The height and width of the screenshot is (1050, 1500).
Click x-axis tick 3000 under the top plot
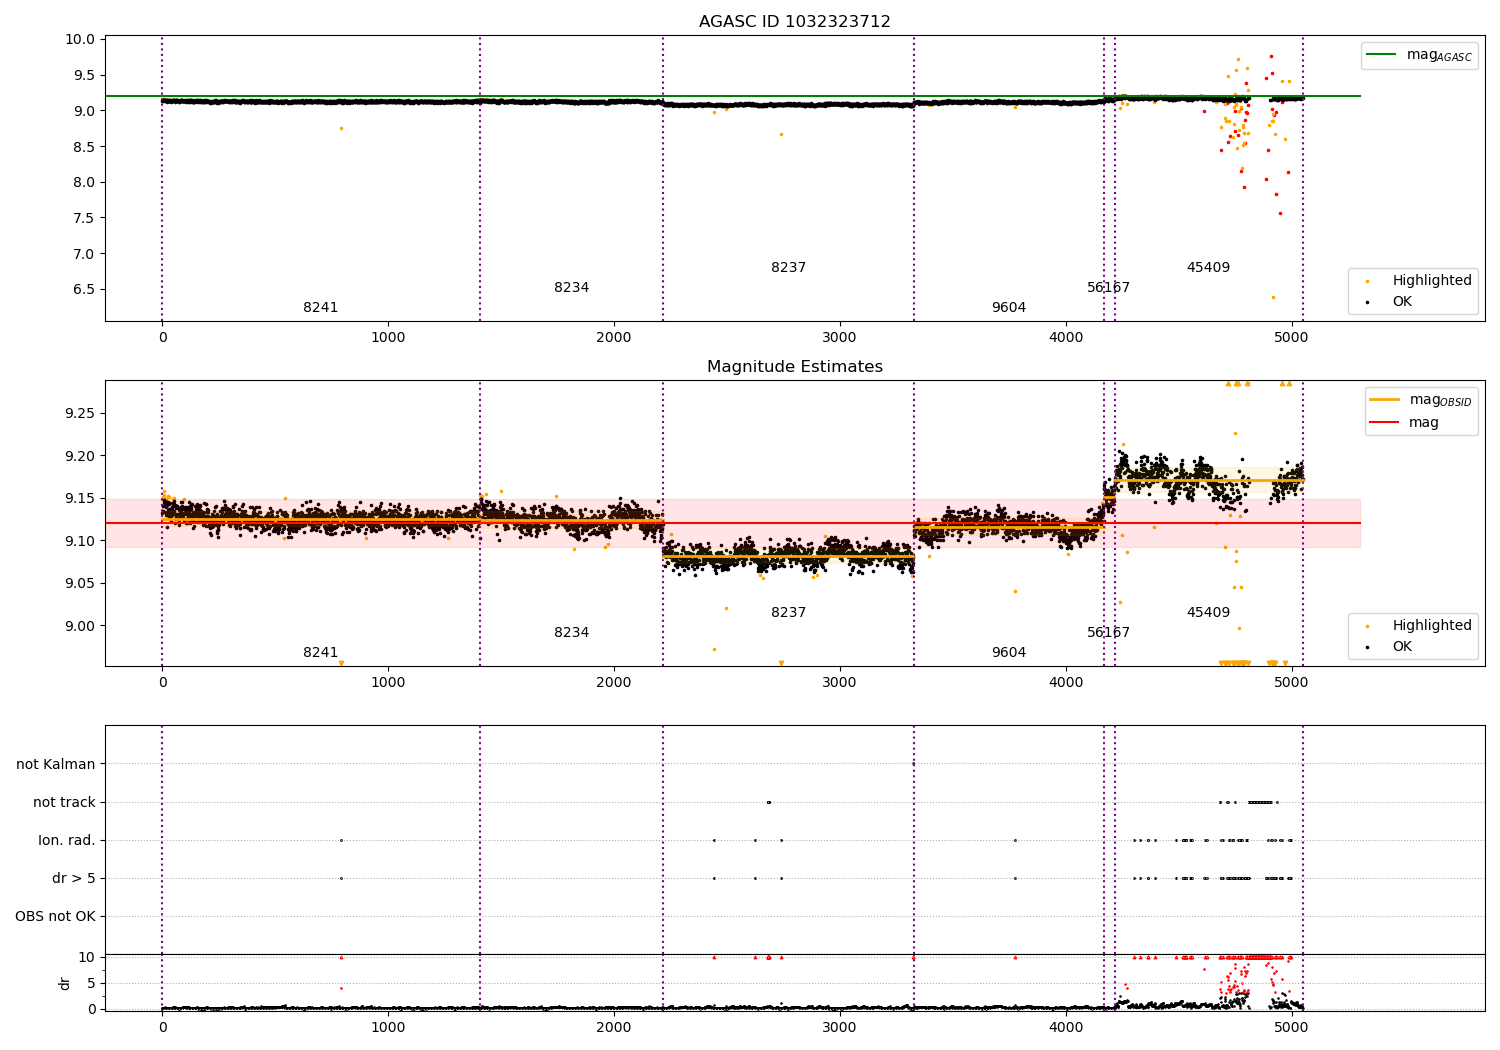coord(839,338)
